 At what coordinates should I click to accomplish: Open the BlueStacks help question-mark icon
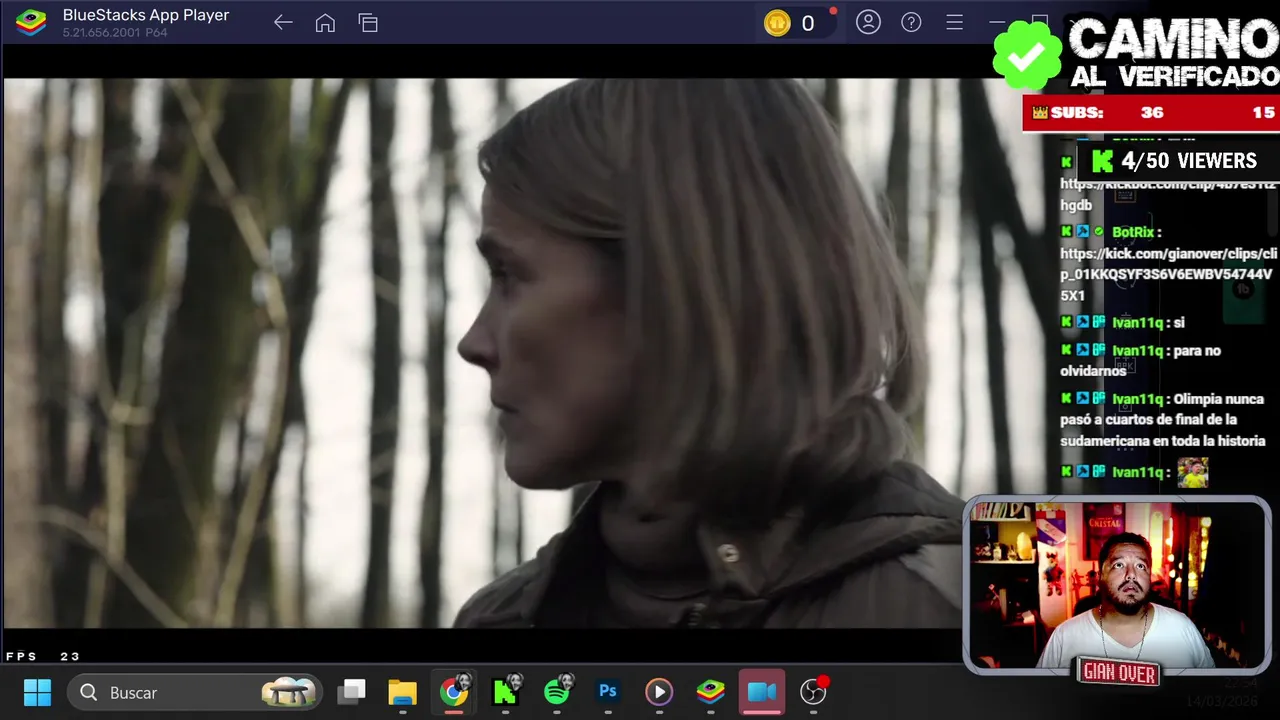[x=911, y=22]
